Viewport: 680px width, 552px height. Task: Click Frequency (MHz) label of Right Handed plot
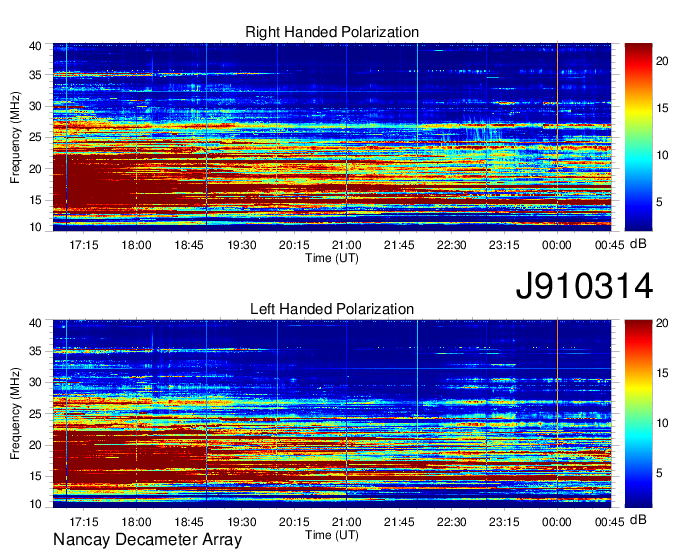coord(15,137)
